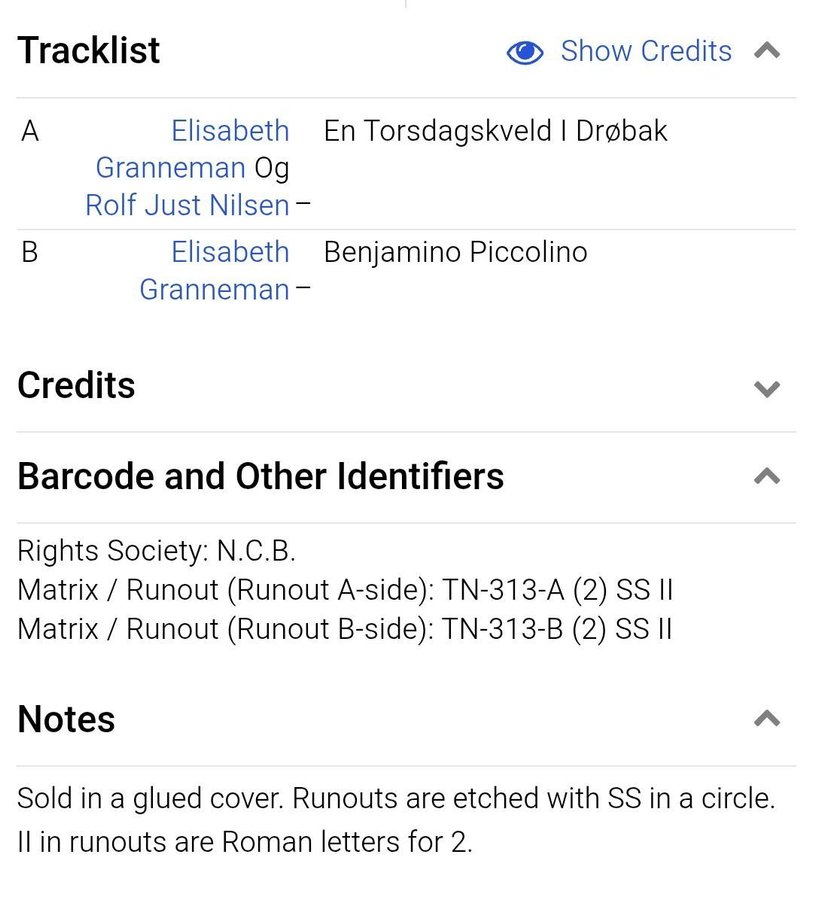Click the track position letter A

click(30, 131)
